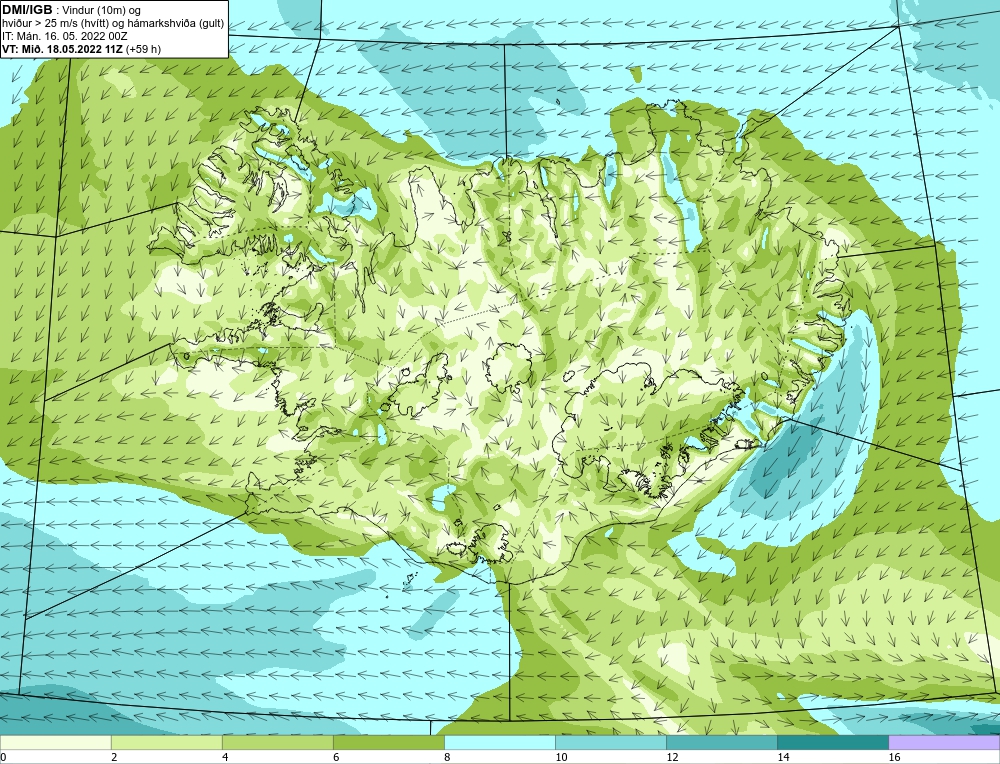The image size is (1000, 764).
Task: Click the legend label '8'
Action: [446, 757]
